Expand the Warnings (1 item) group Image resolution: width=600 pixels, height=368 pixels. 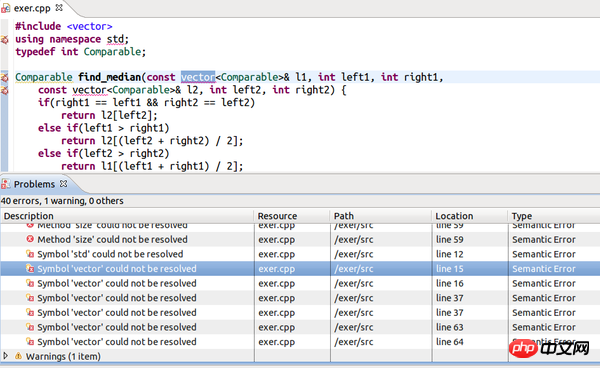(5, 356)
